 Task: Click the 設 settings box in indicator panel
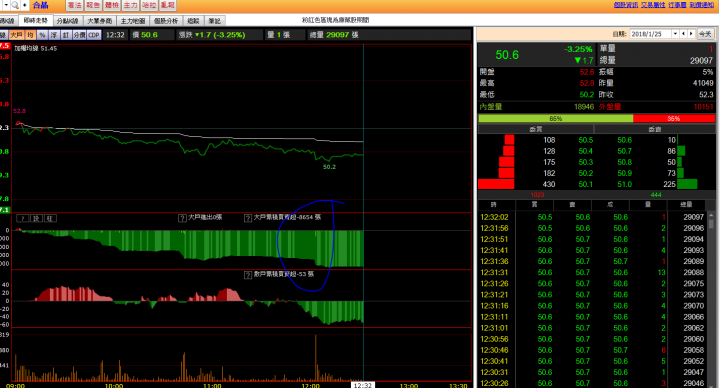pos(36,219)
